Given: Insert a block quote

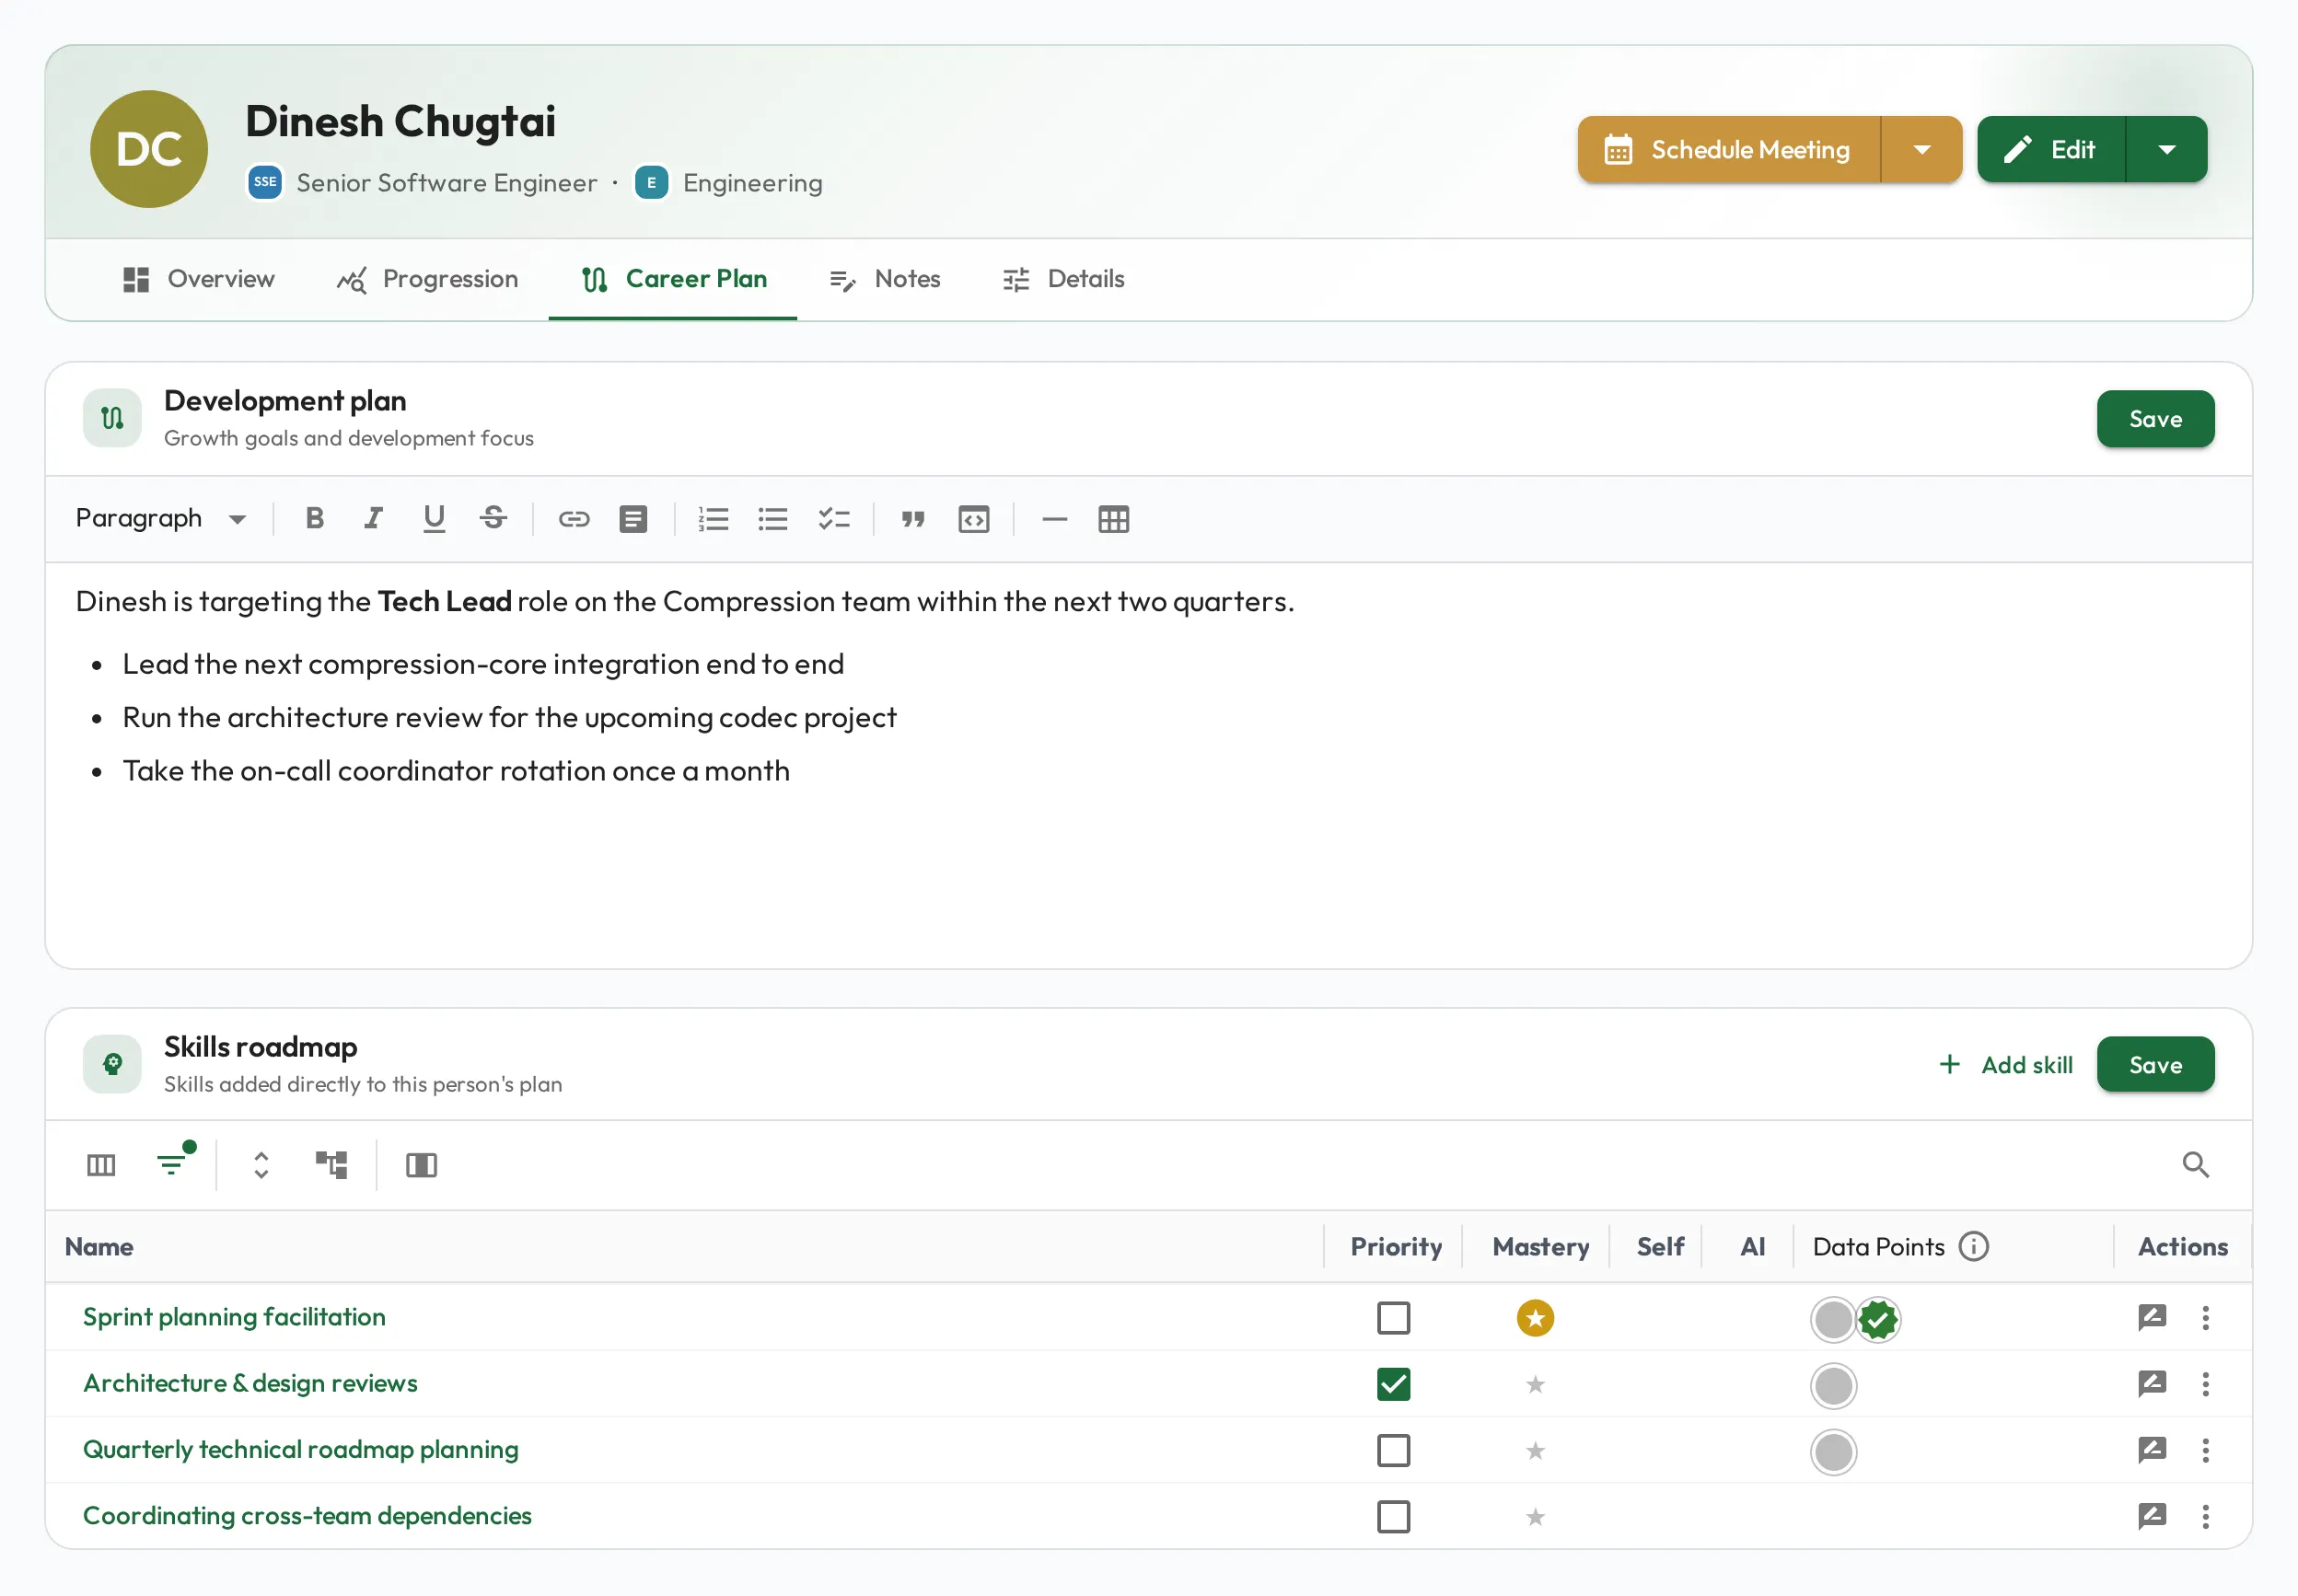Looking at the screenshot, I should point(913,519).
